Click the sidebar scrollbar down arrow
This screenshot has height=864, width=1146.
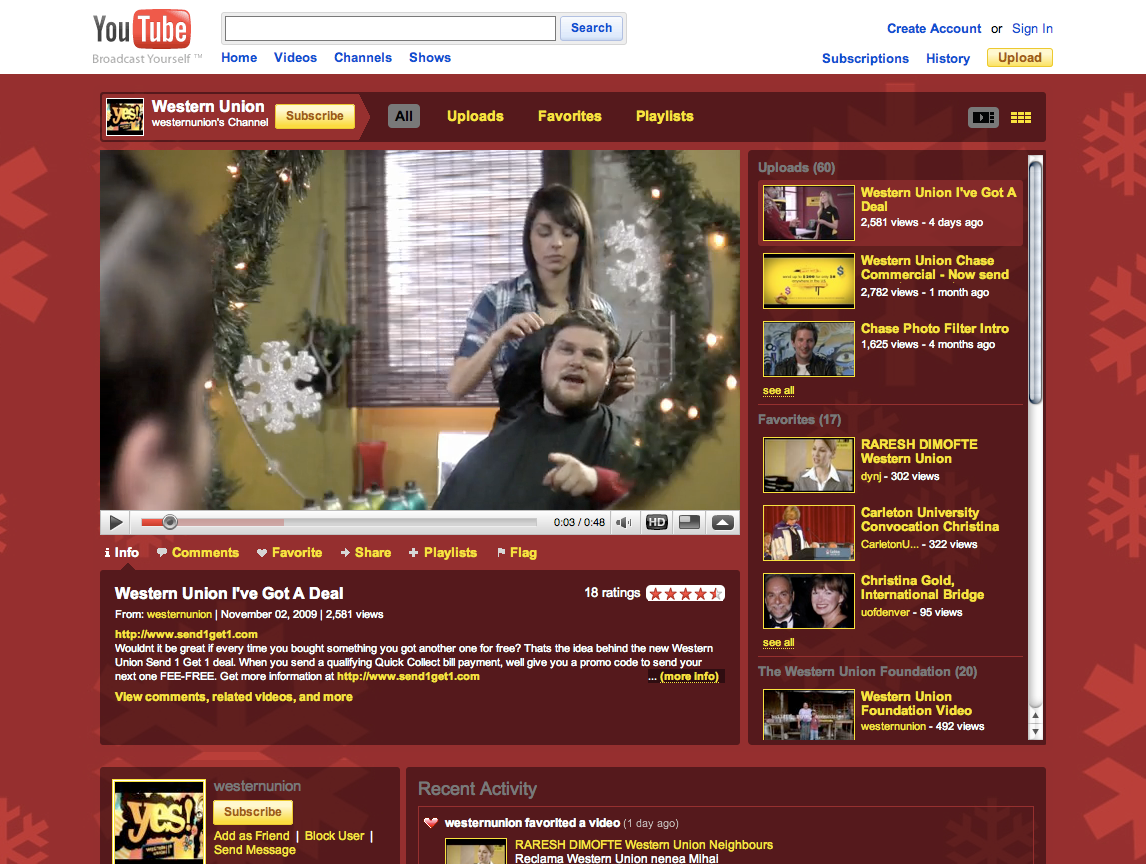pyautogui.click(x=1035, y=732)
